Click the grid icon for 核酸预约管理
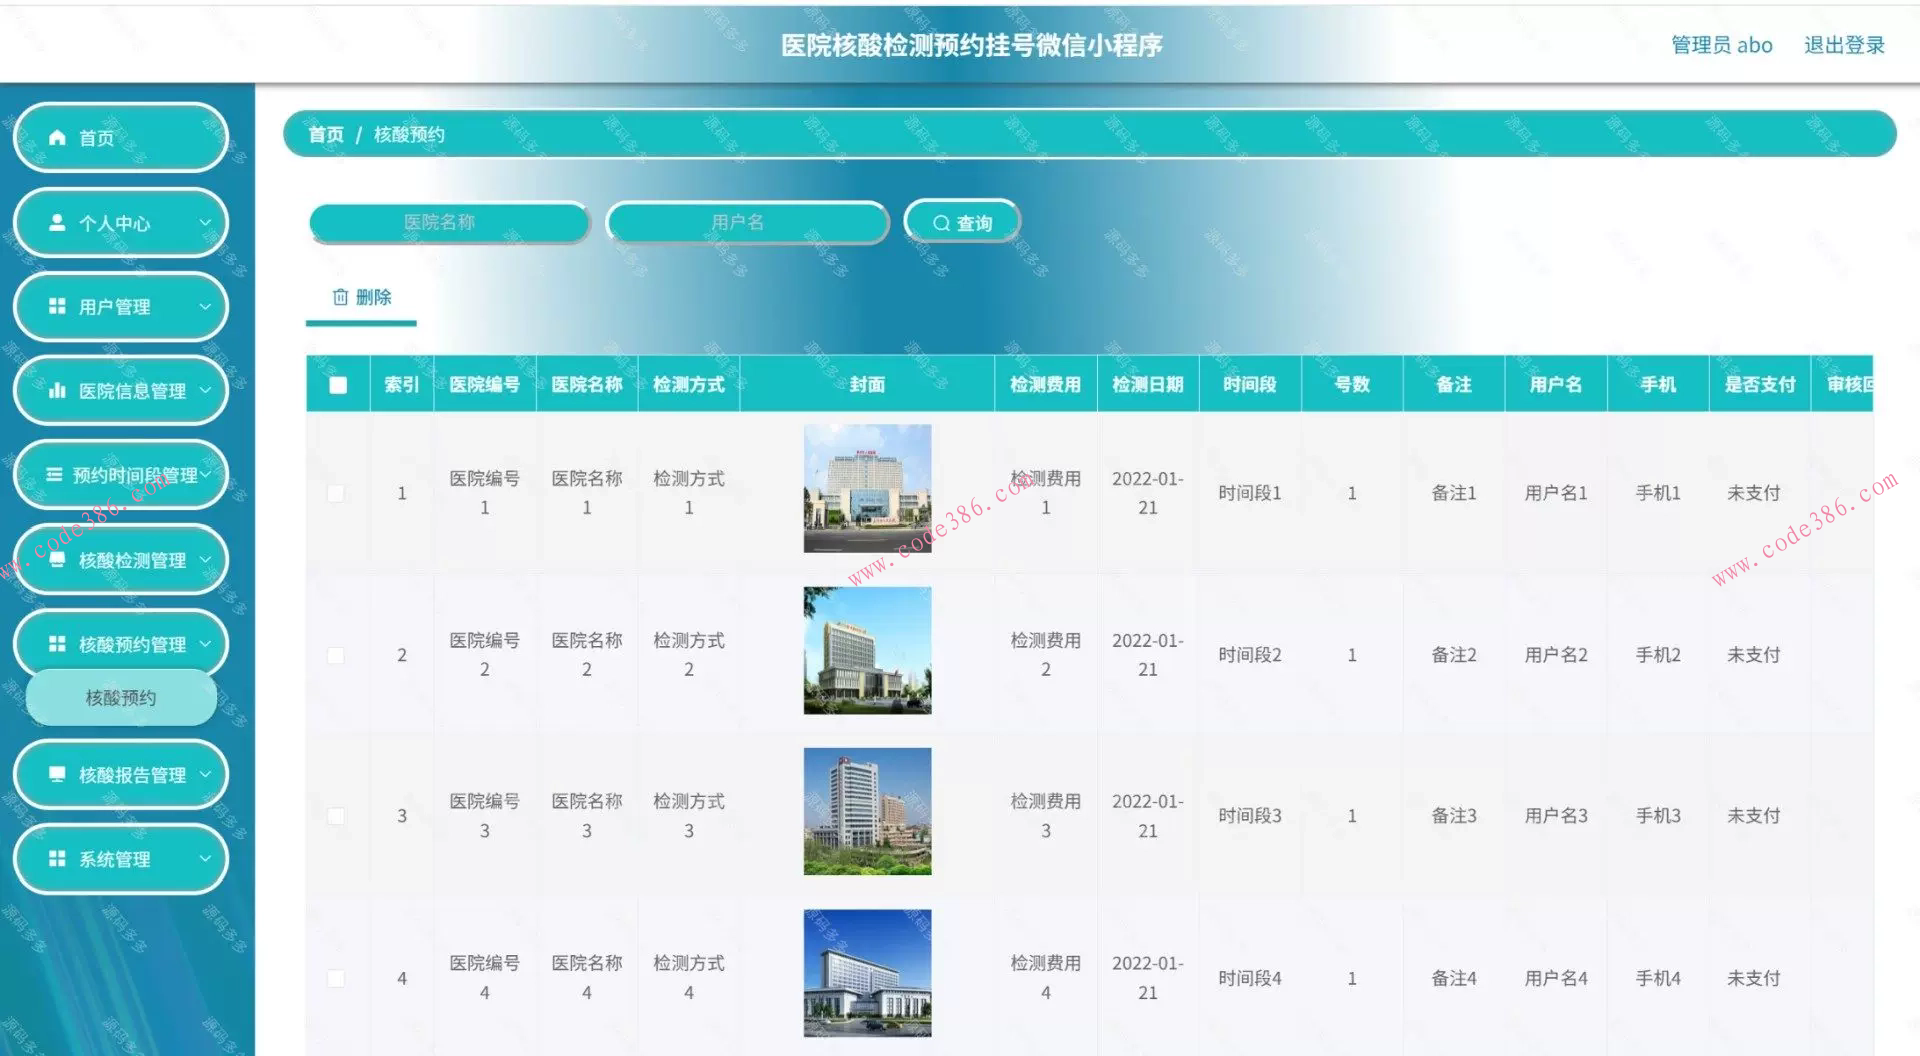 (x=57, y=644)
